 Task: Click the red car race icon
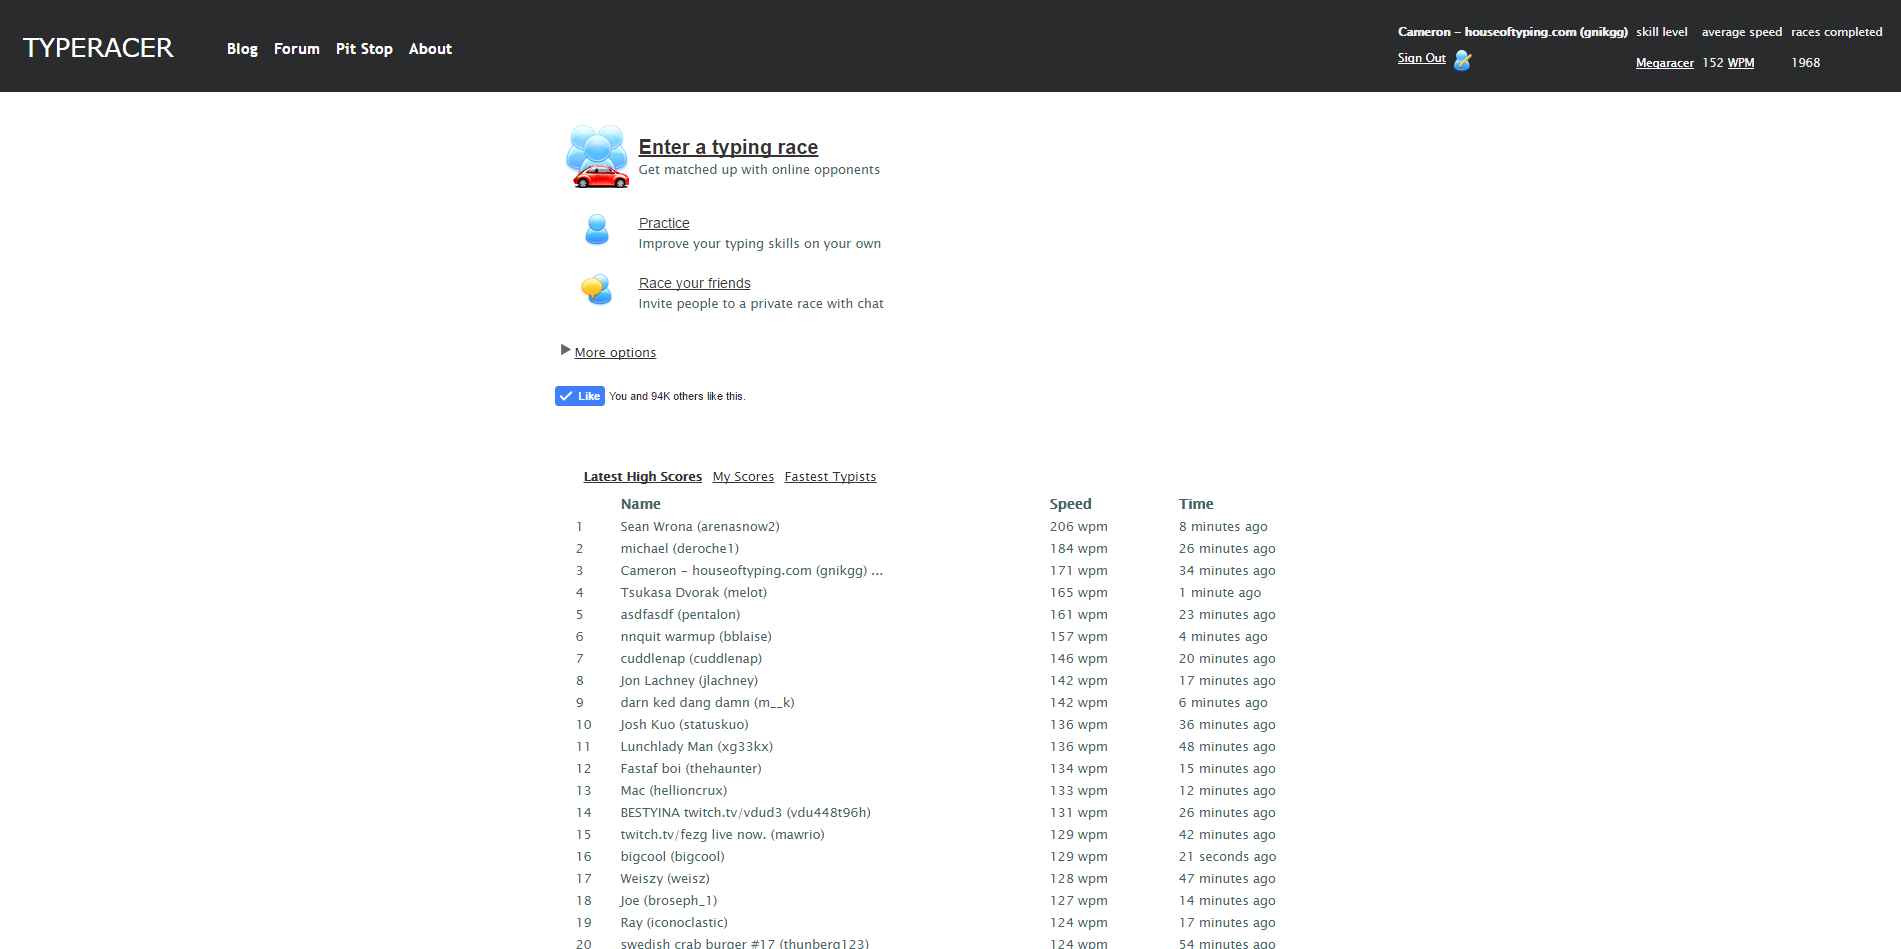pyautogui.click(x=600, y=178)
